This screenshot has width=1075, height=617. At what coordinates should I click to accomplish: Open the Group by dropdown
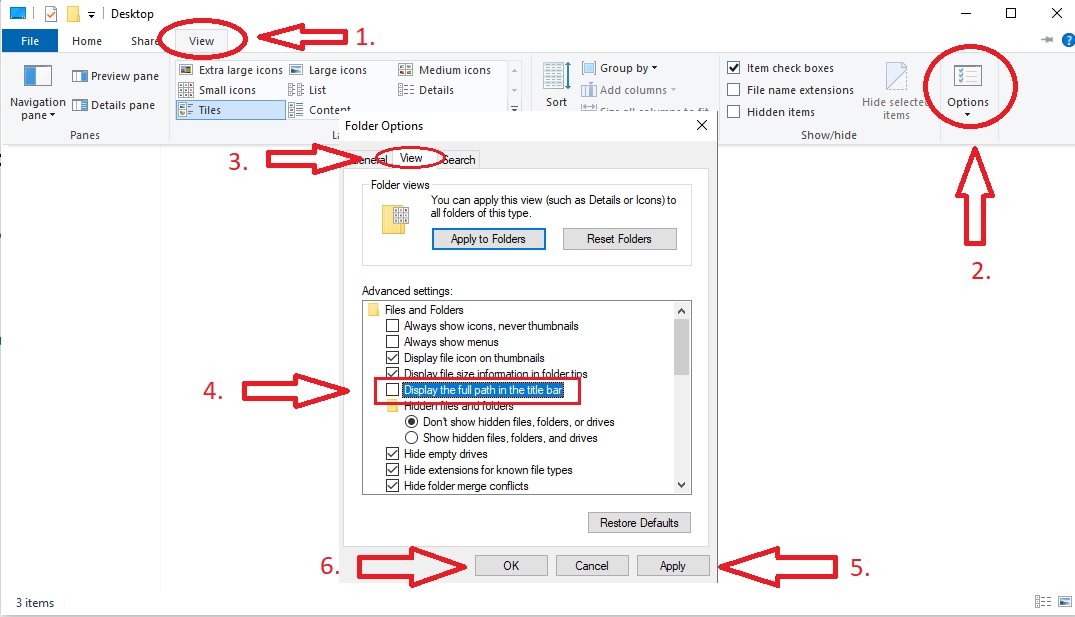(x=621, y=67)
